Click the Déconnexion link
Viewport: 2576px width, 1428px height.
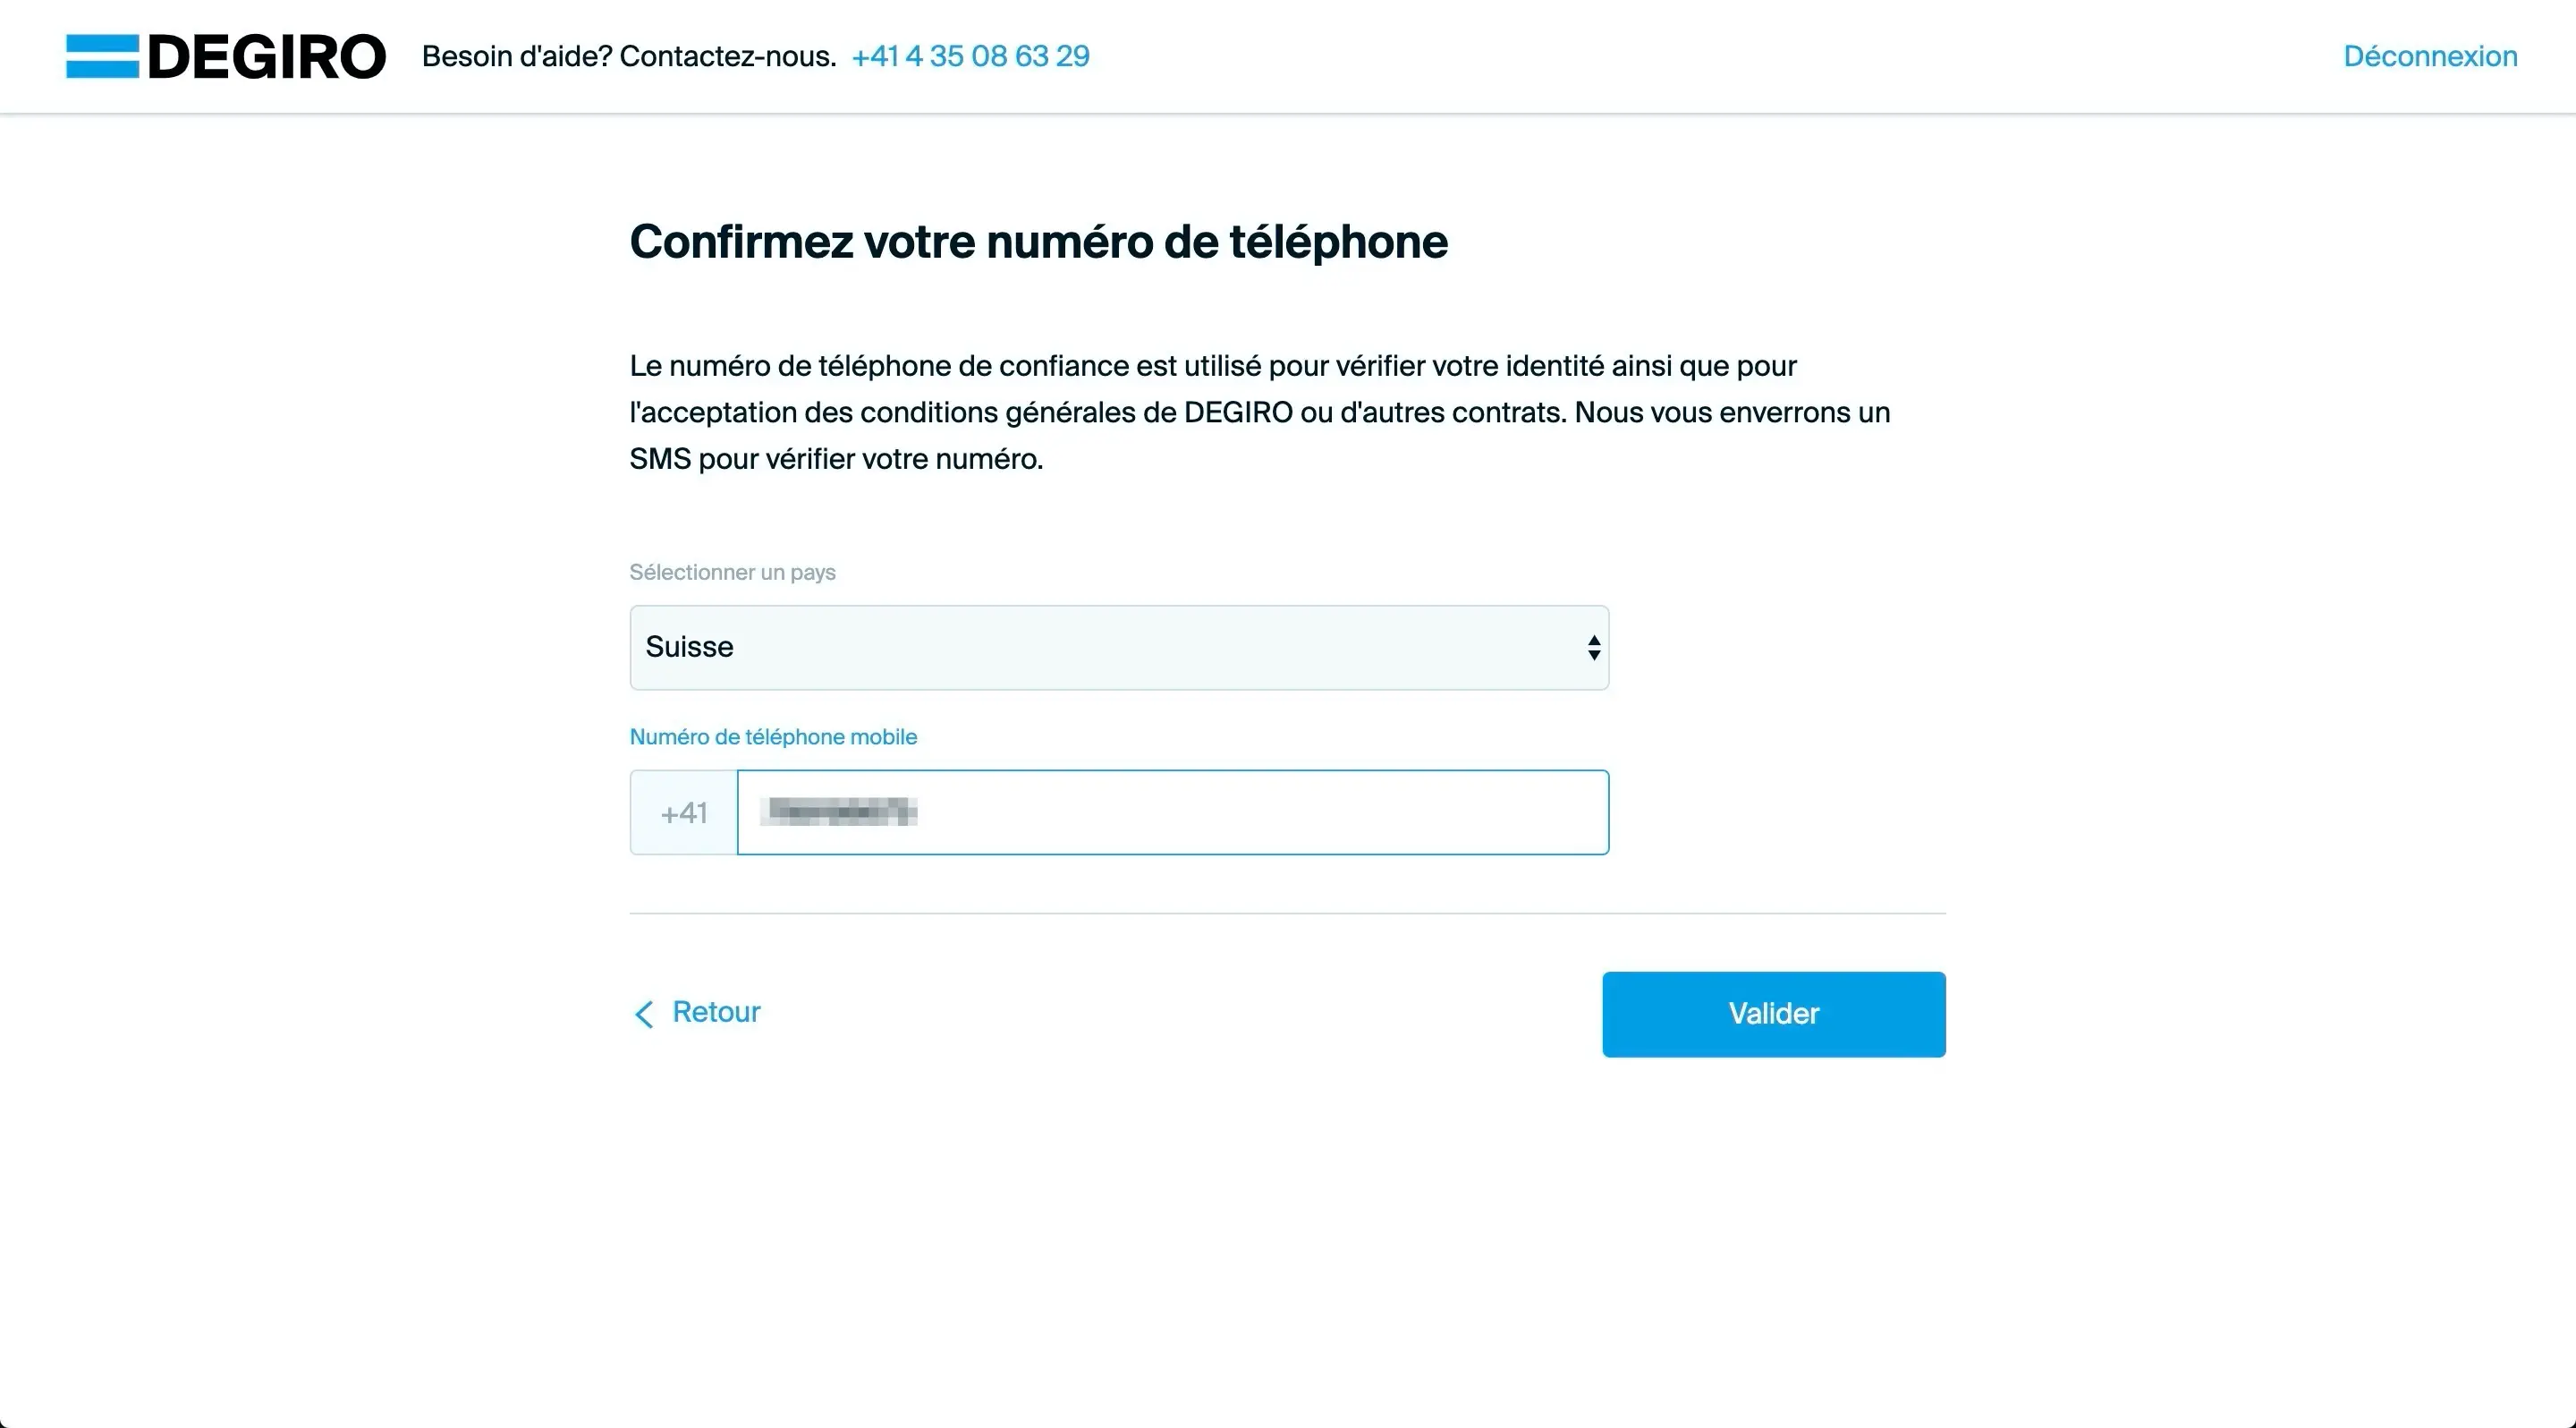[x=2430, y=55]
